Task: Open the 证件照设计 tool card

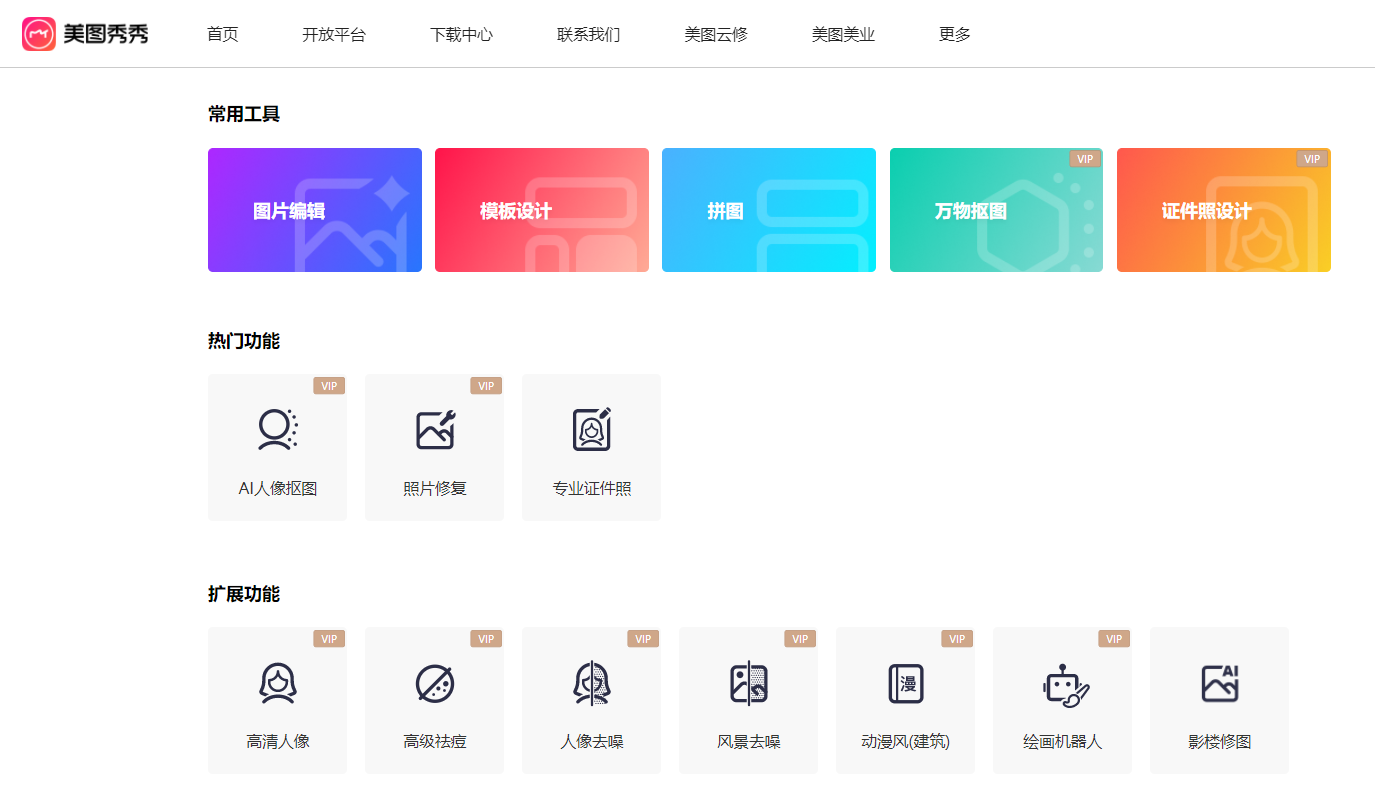Action: coord(1224,210)
